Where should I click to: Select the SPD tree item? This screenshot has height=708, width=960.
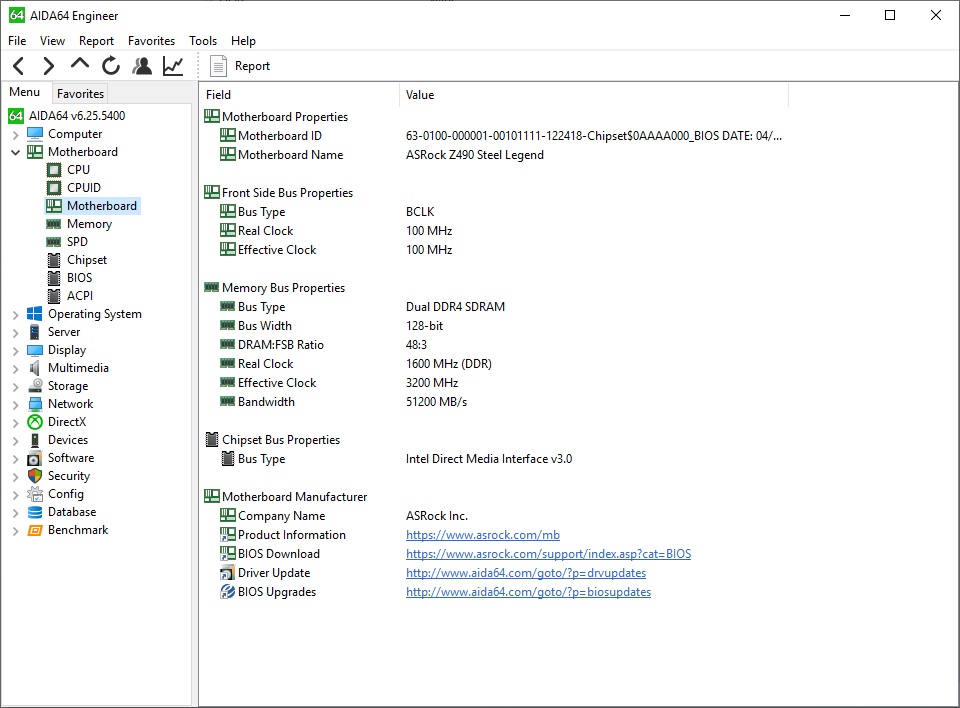point(77,241)
